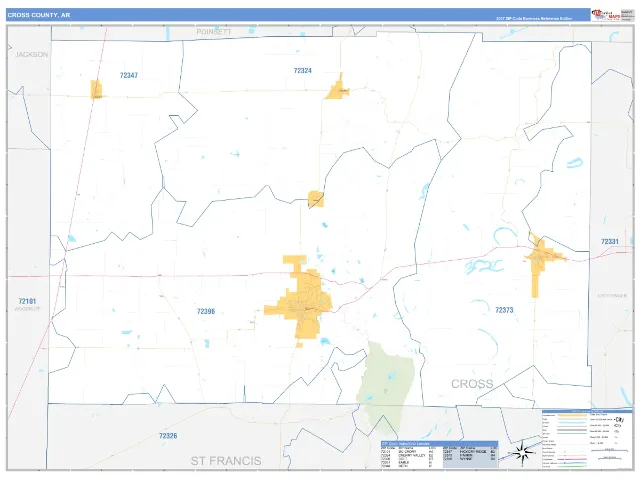Click the ZIP Code index legend header

point(439,444)
